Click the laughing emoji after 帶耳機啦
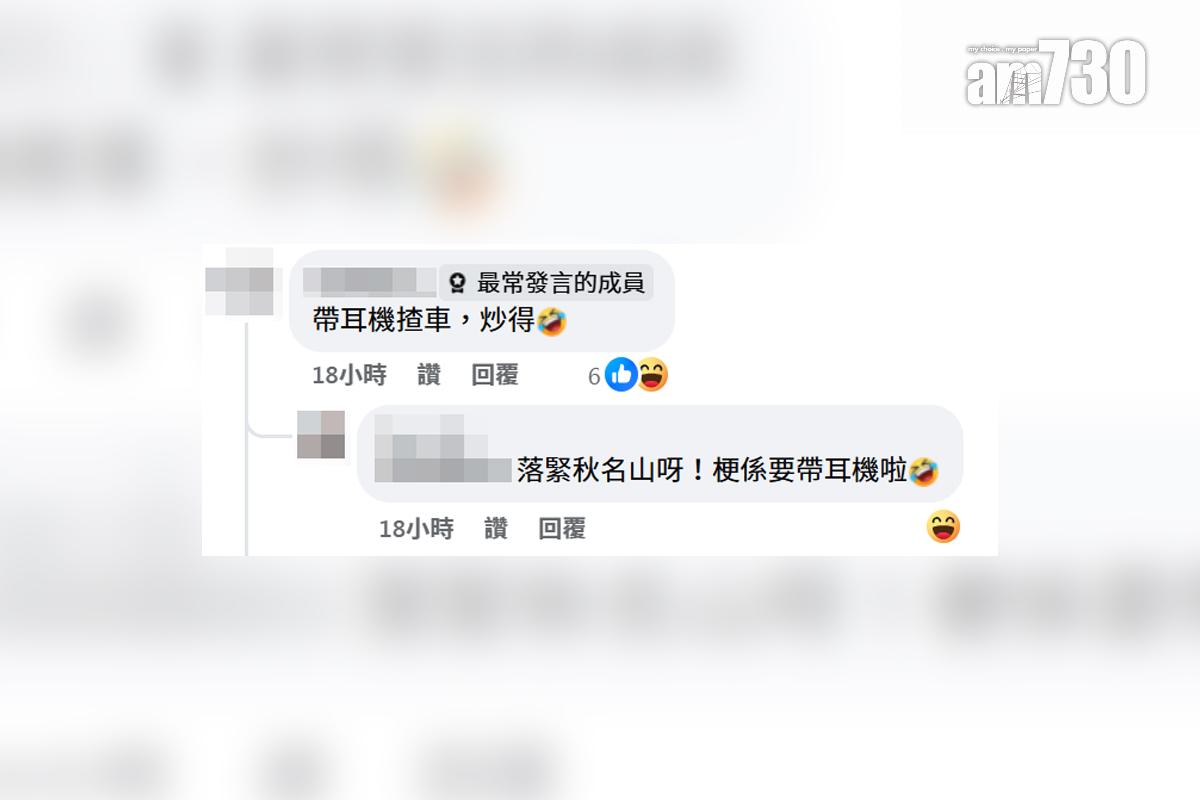The height and width of the screenshot is (800, 1200). 924,471
